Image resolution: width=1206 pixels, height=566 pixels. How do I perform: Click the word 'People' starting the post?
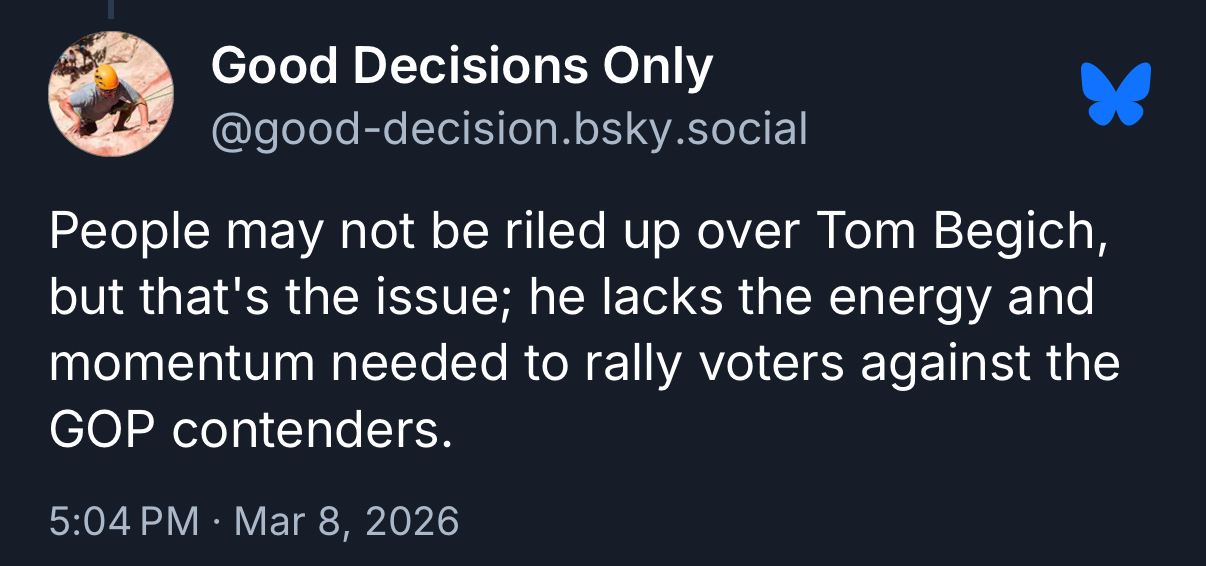point(129,231)
